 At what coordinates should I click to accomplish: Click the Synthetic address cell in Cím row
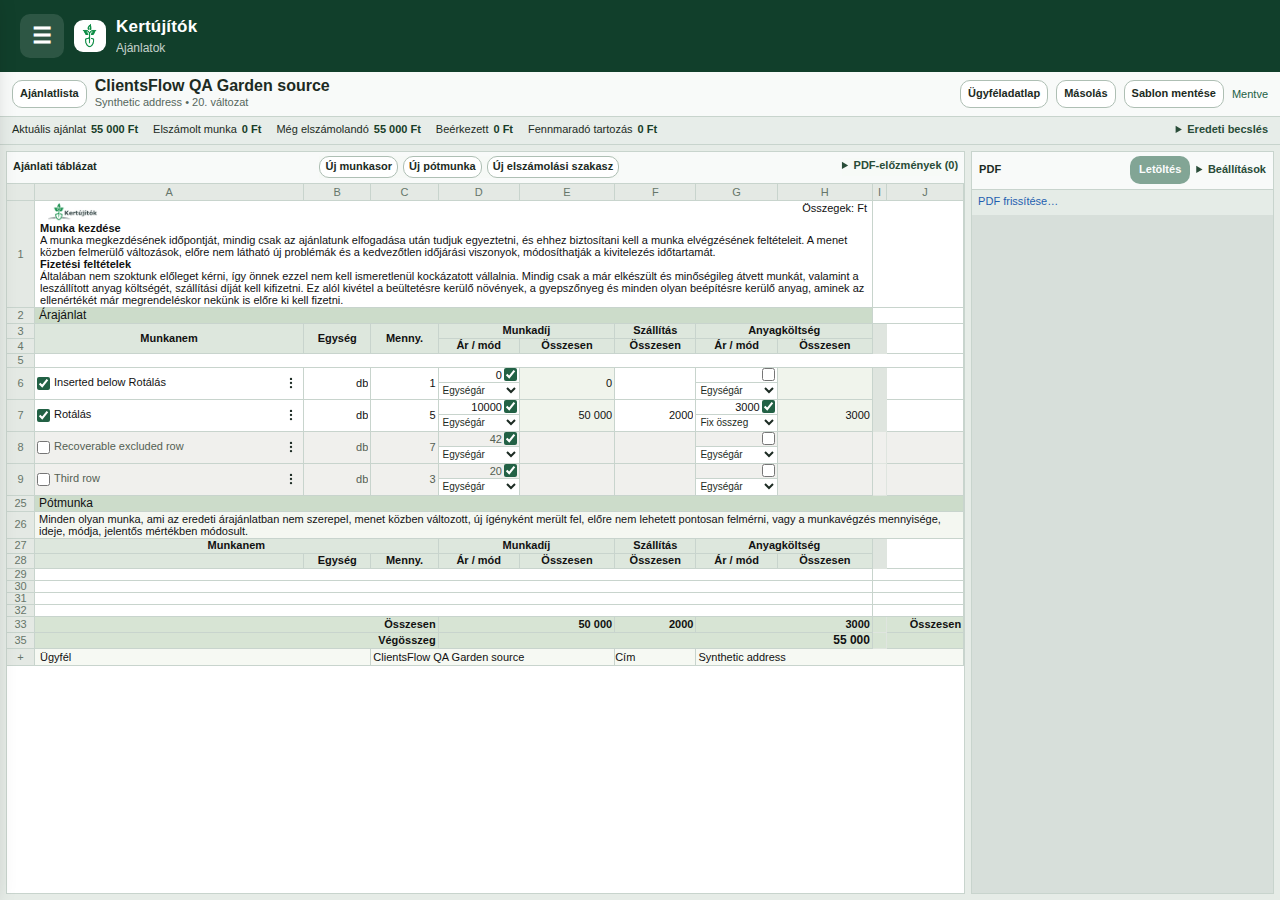coord(829,657)
